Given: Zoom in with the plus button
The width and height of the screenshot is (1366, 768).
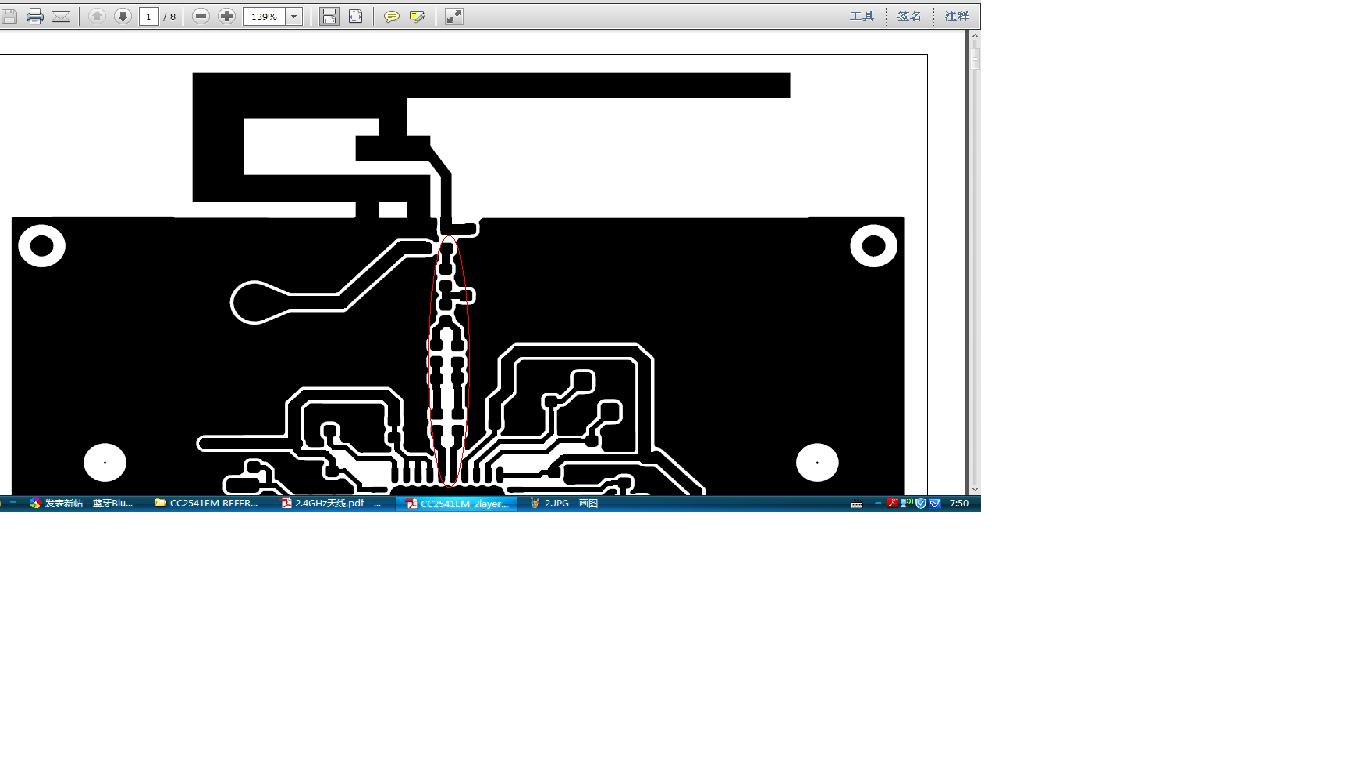Looking at the screenshot, I should (x=227, y=16).
